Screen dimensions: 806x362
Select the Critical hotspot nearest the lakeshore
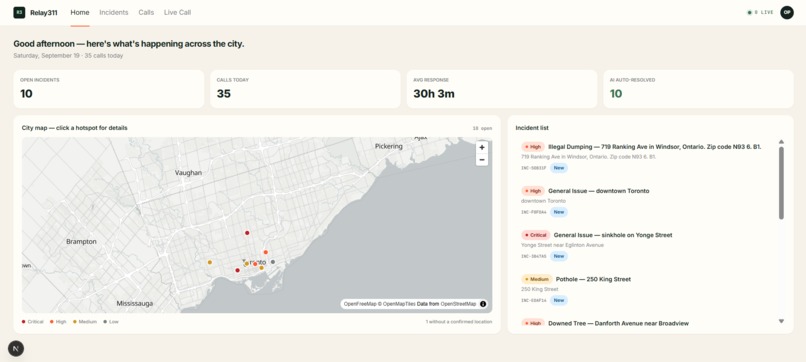(x=237, y=270)
